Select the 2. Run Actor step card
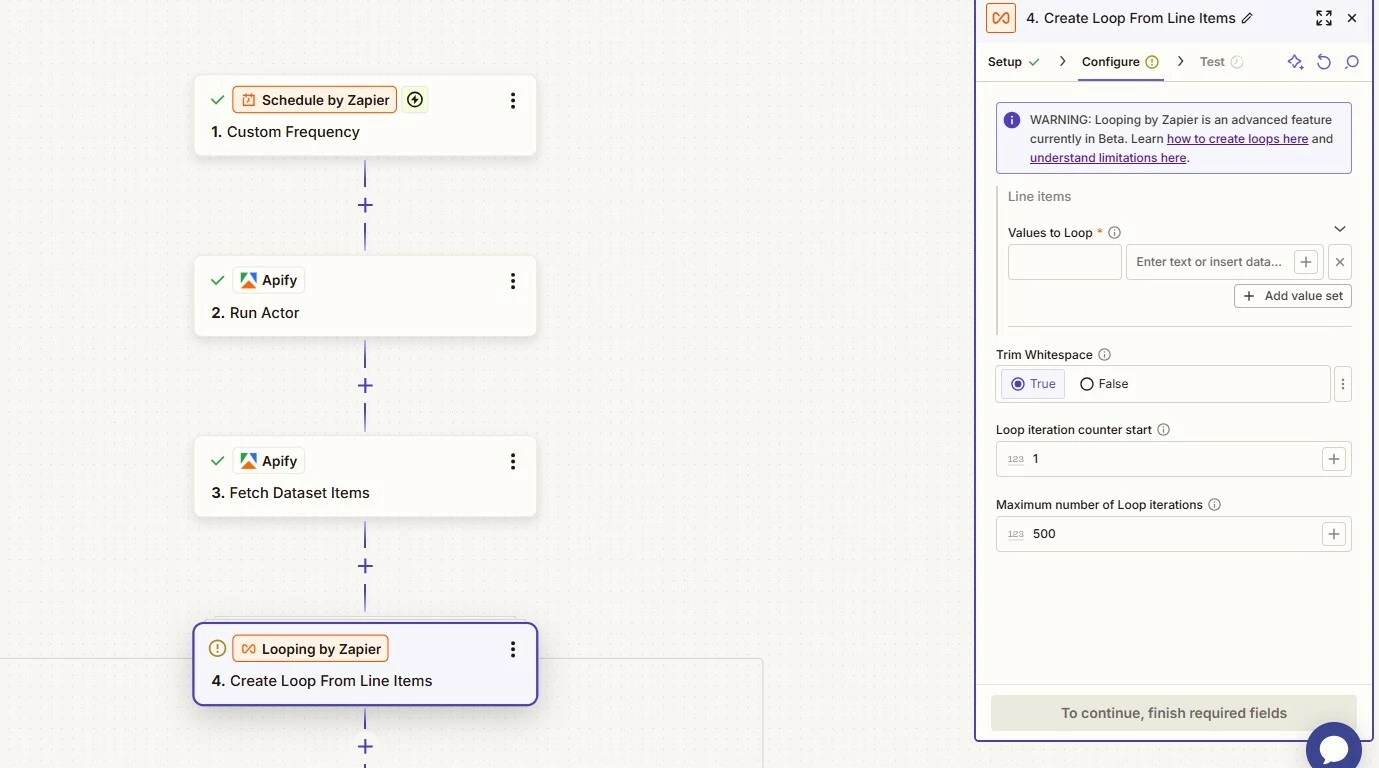Image resolution: width=1379 pixels, height=768 pixels. pyautogui.click(x=365, y=296)
